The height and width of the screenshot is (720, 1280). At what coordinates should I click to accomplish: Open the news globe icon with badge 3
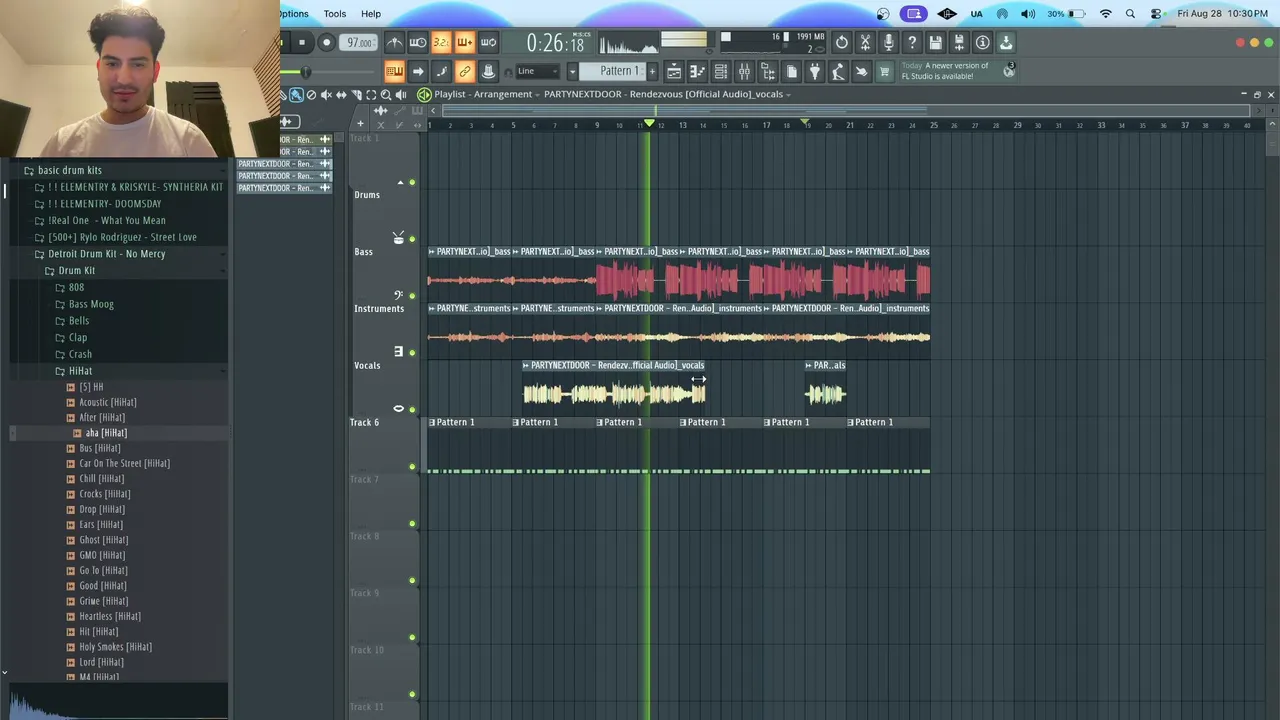click(x=1009, y=69)
